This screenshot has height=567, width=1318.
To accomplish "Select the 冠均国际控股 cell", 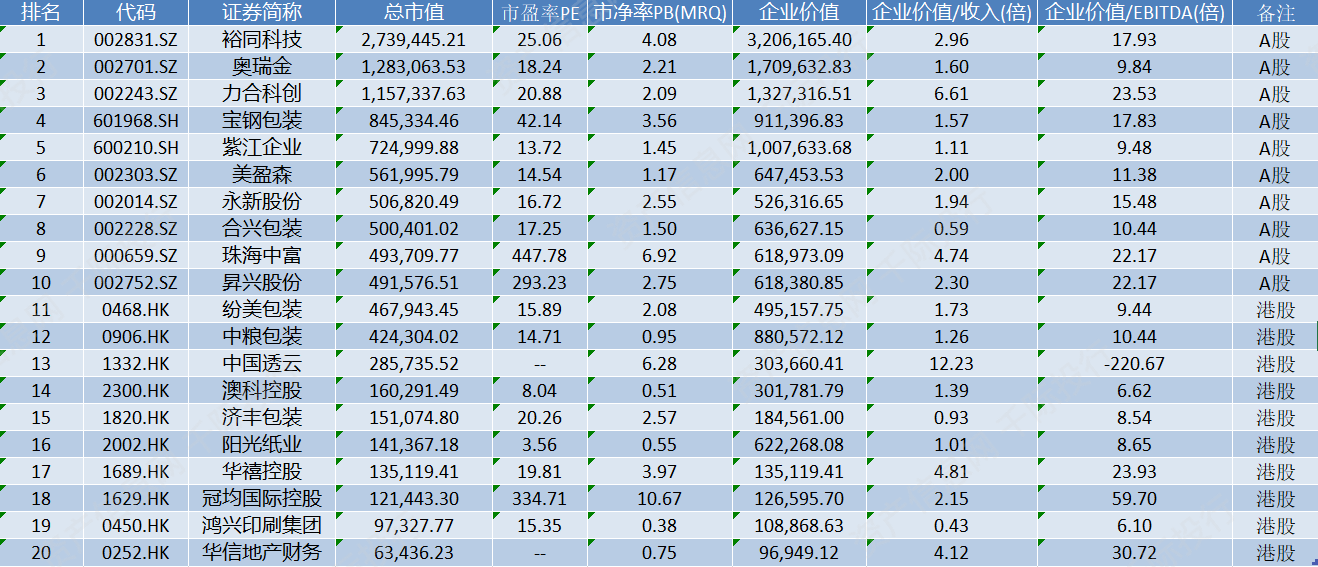I will click(x=261, y=499).
